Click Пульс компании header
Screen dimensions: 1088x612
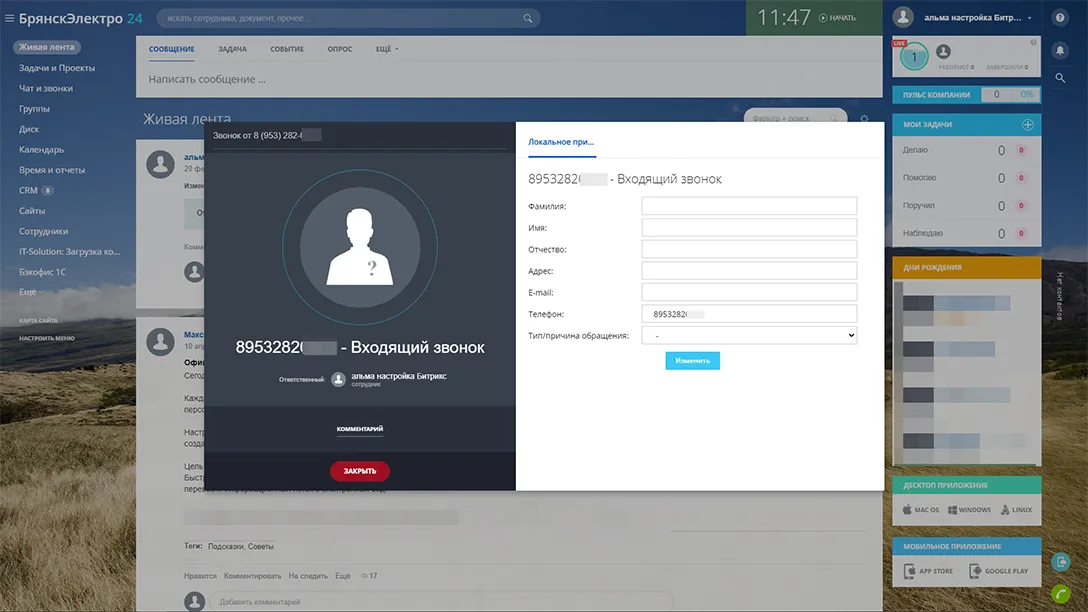[x=936, y=95]
